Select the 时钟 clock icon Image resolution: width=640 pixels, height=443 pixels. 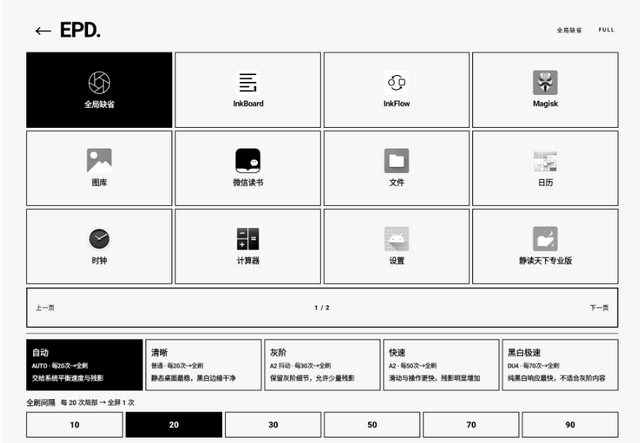pos(99,239)
